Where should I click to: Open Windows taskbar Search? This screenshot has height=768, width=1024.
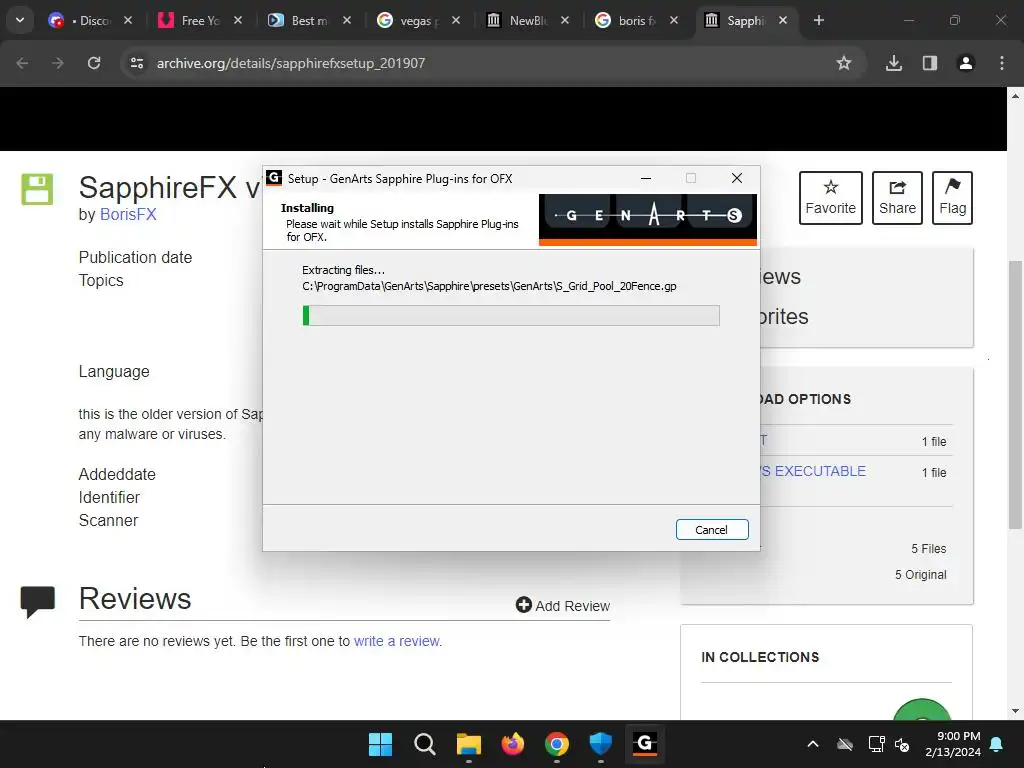click(x=424, y=744)
